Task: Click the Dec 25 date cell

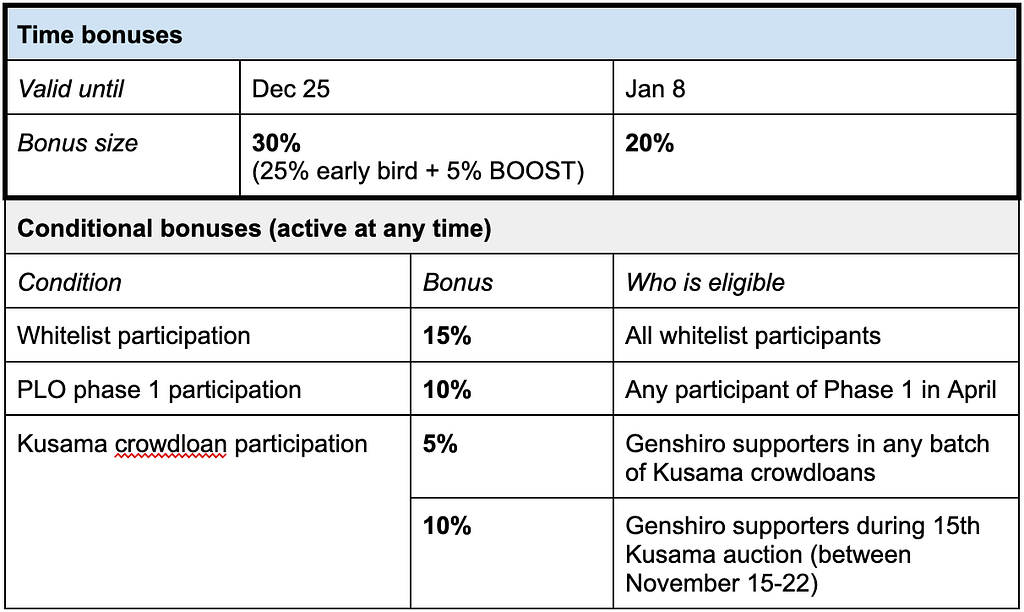Action: [426, 88]
